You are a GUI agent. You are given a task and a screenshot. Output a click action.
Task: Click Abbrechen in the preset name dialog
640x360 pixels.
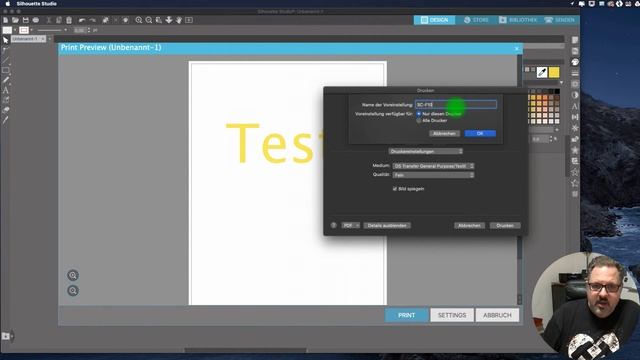coord(444,133)
